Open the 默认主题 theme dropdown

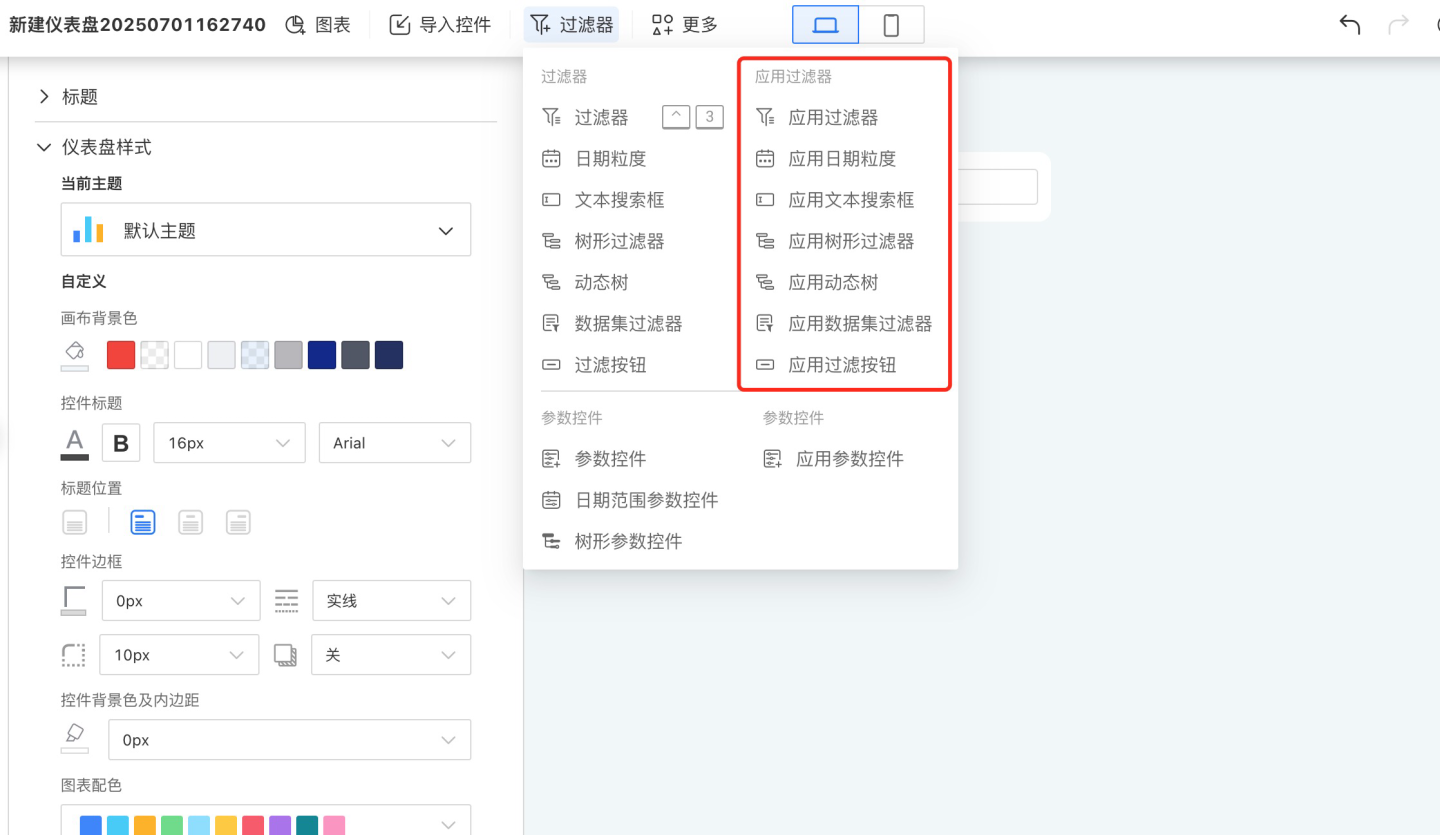click(266, 230)
